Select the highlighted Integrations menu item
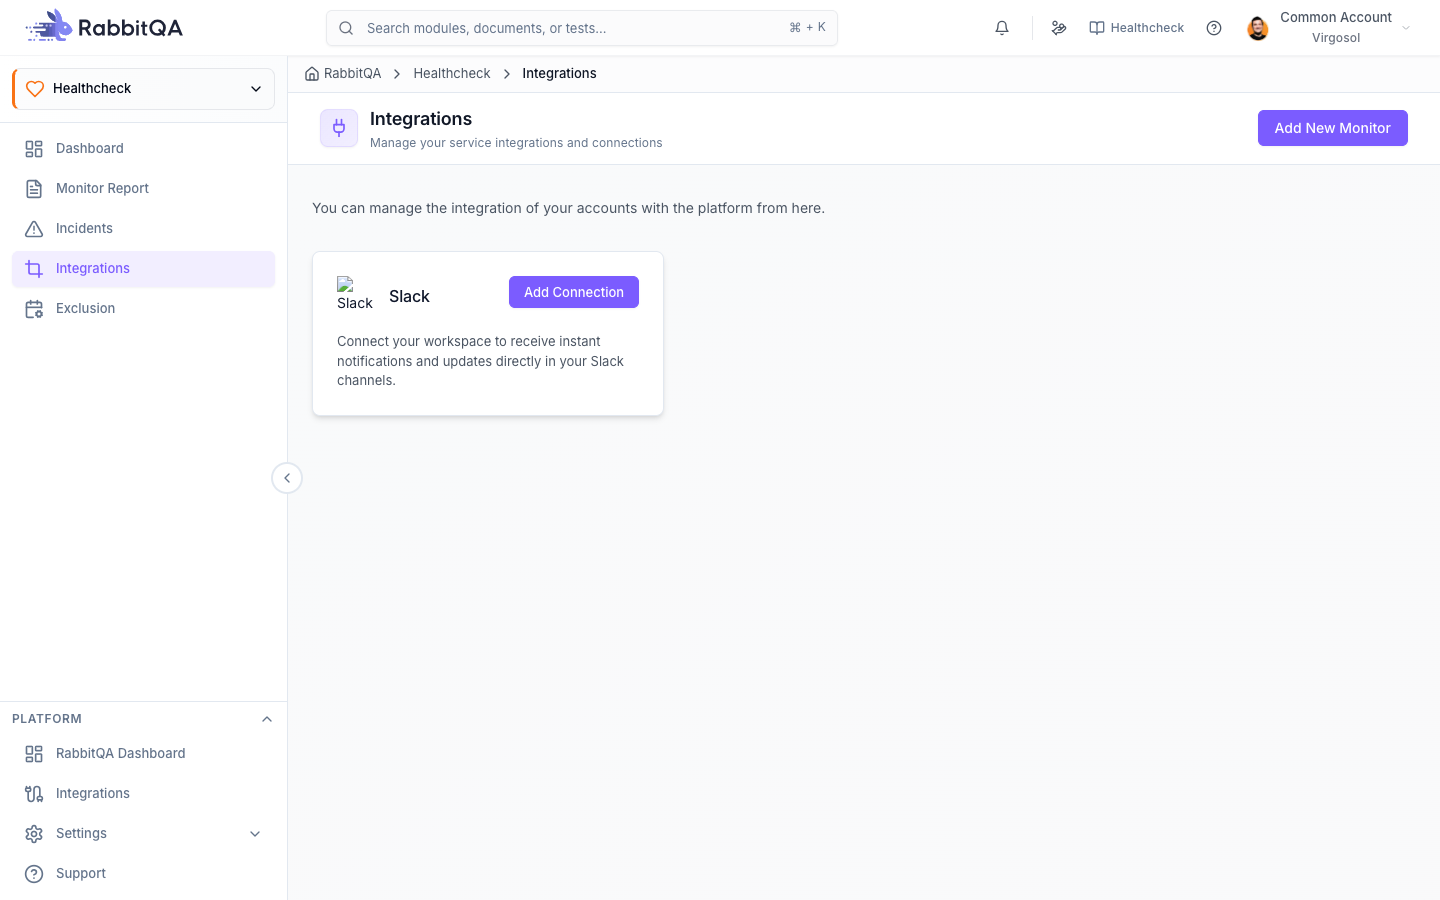1440x900 pixels. coord(143,268)
